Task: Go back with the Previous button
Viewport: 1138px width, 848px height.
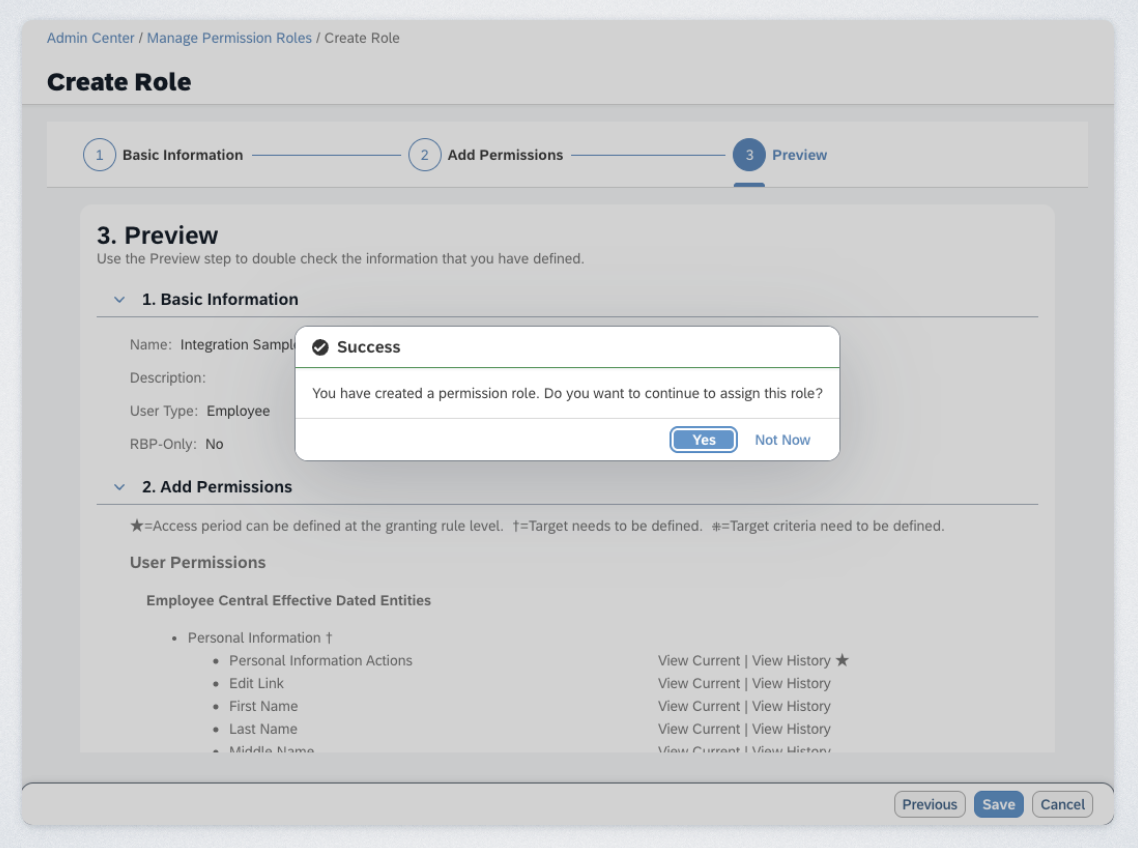Action: [929, 804]
